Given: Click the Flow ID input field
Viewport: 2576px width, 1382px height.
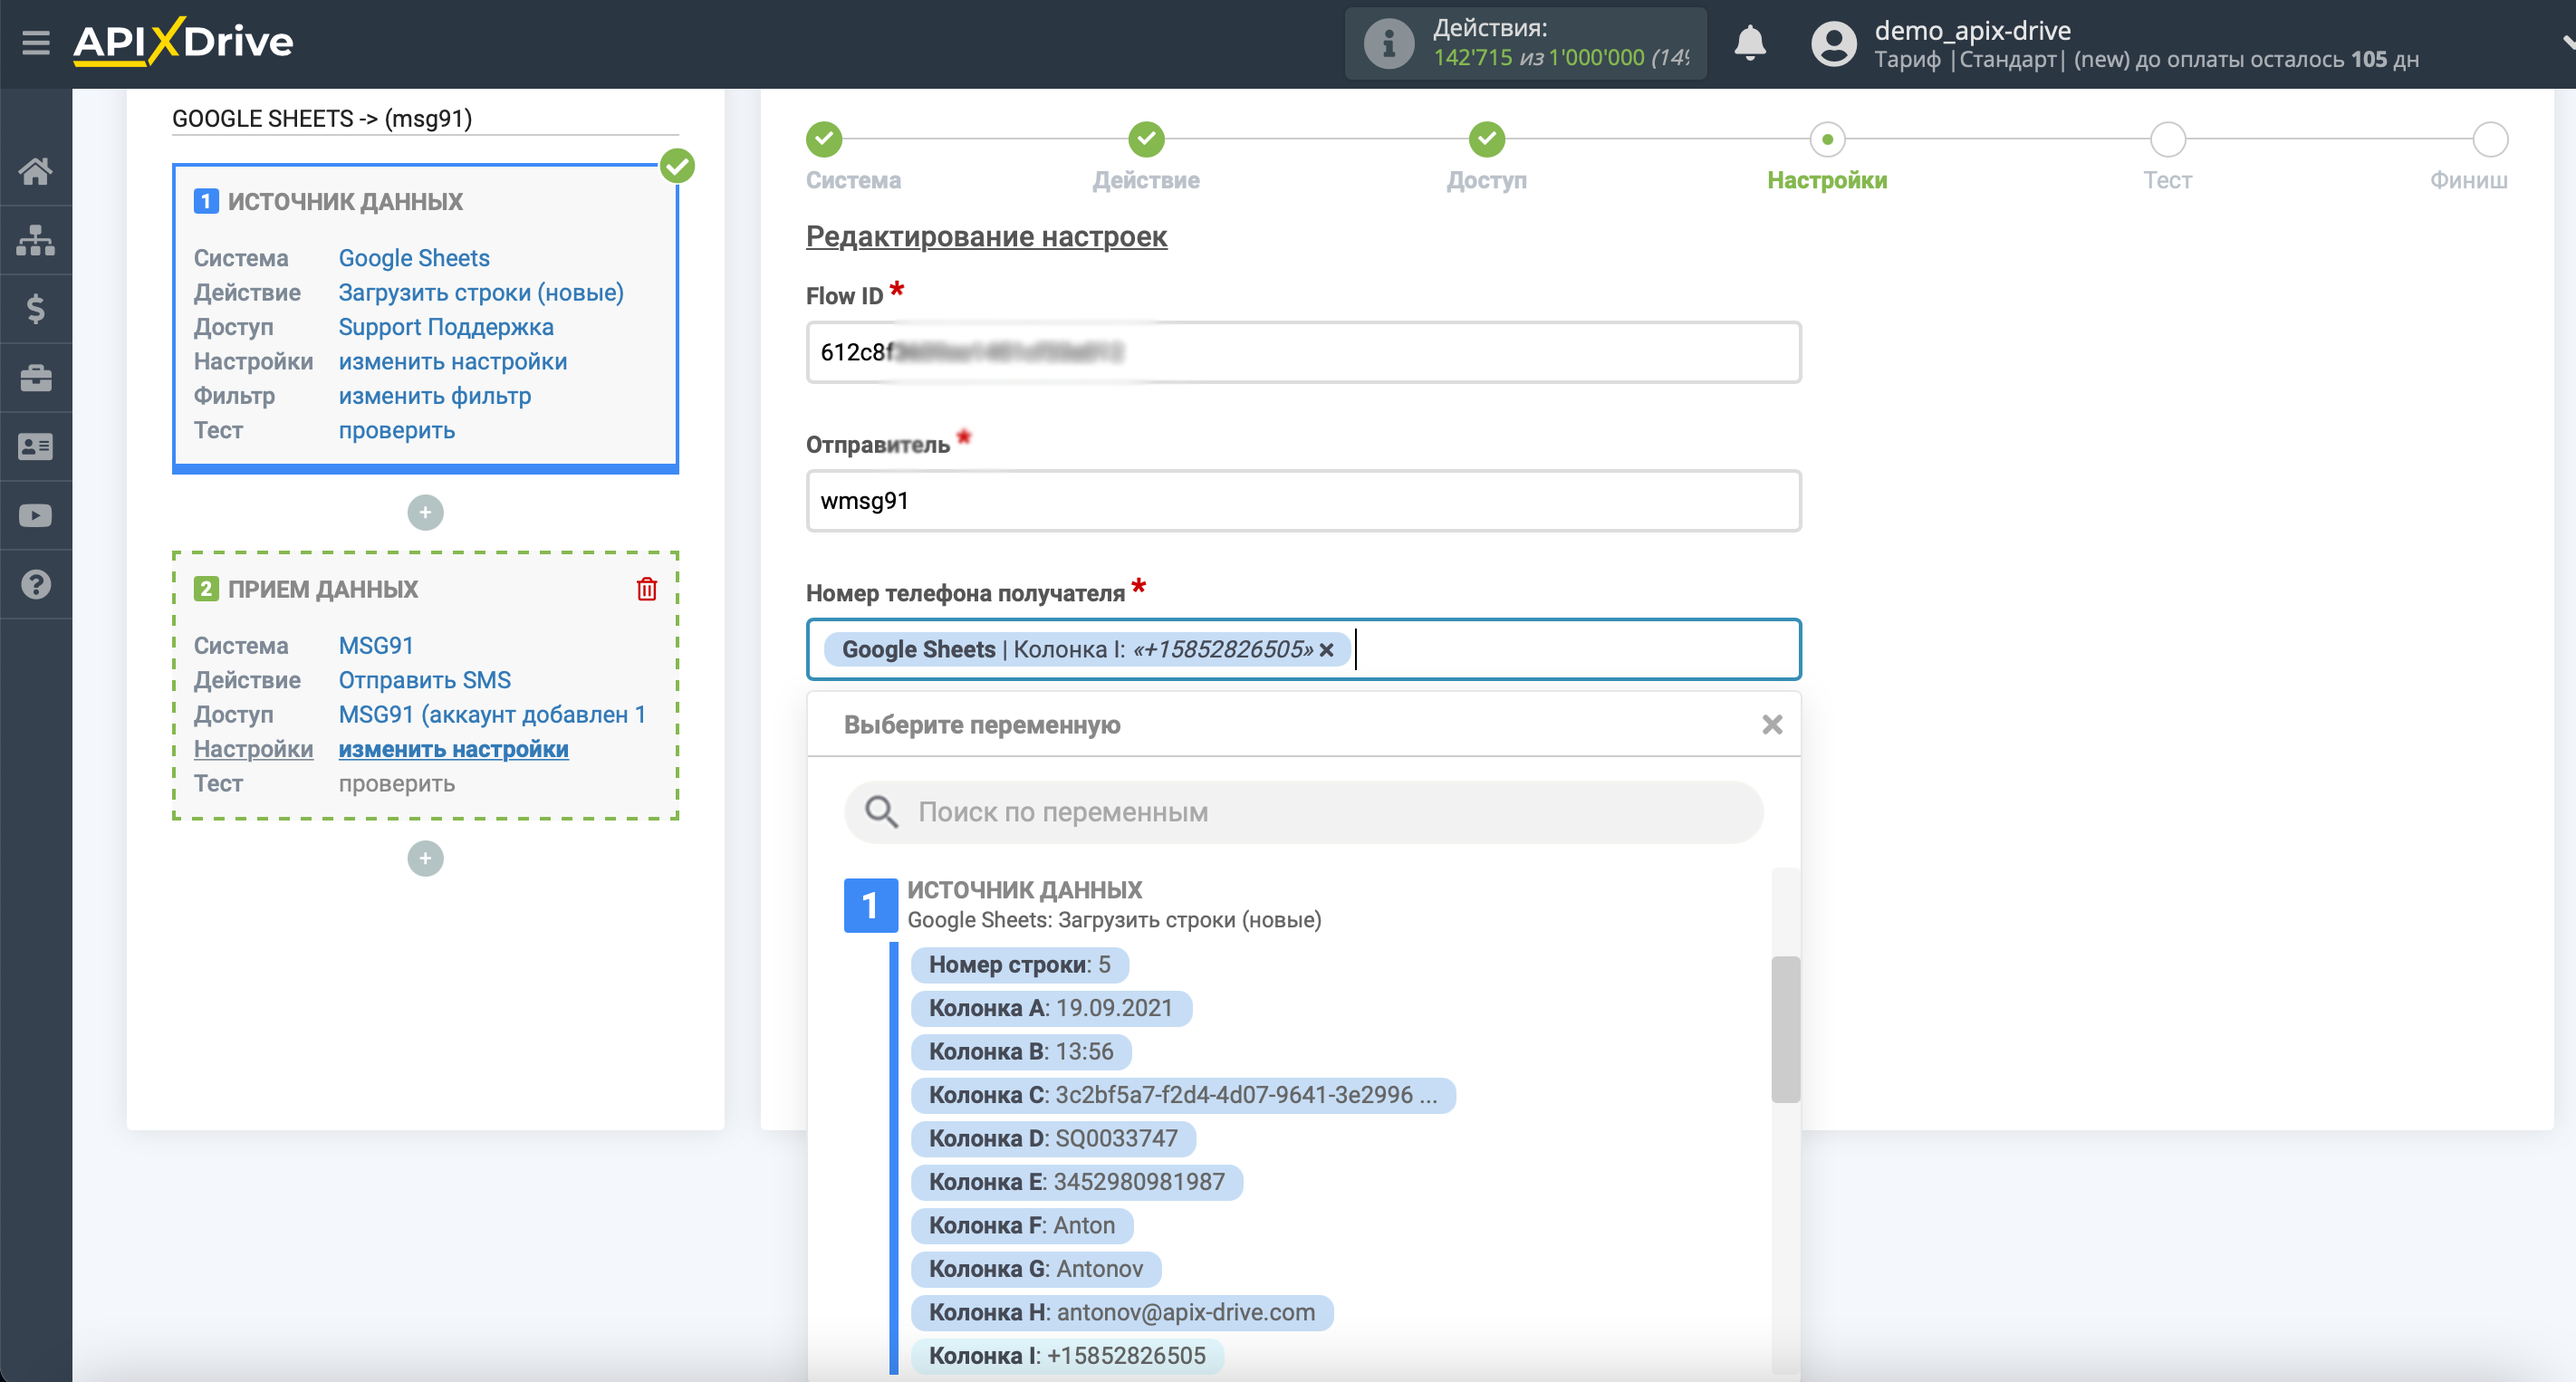Looking at the screenshot, I should click(x=1303, y=352).
